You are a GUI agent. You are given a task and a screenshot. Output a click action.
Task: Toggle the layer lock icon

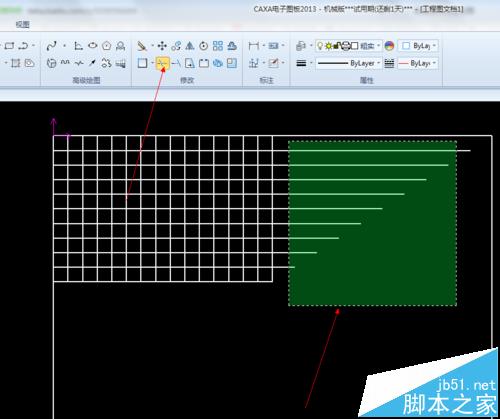click(337, 46)
